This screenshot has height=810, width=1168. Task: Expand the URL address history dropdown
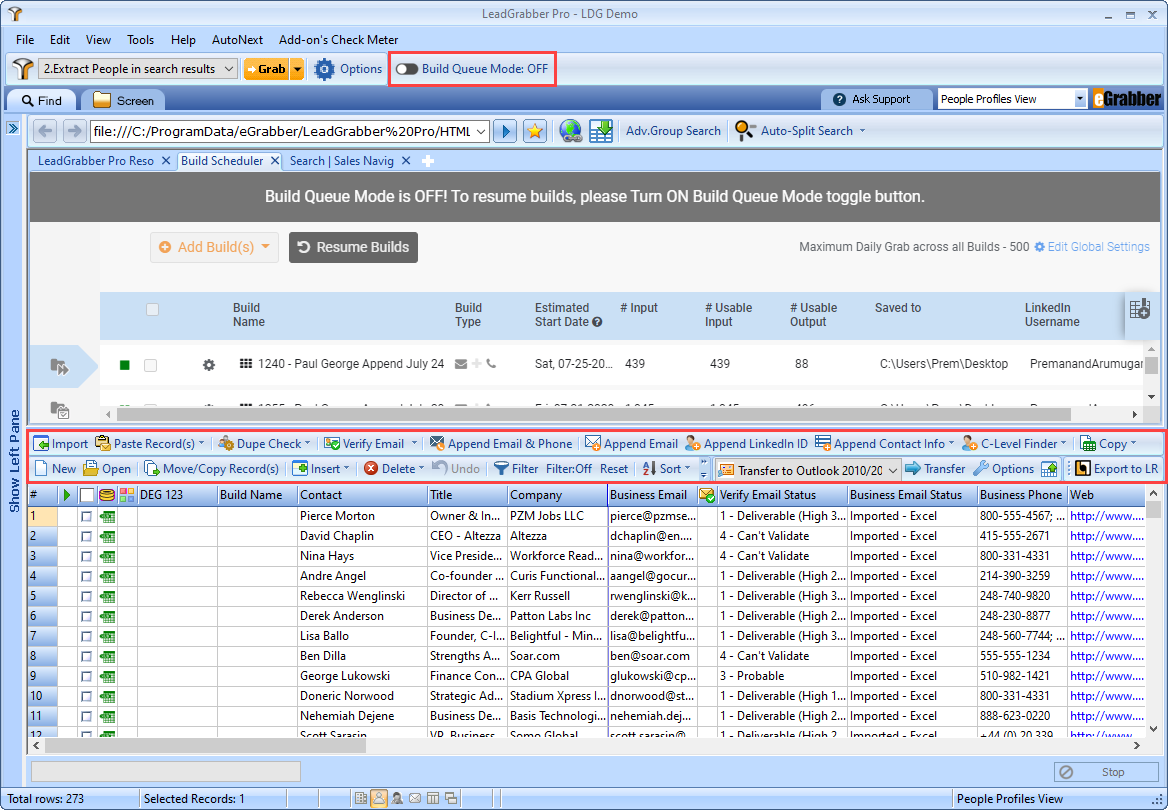(x=481, y=132)
